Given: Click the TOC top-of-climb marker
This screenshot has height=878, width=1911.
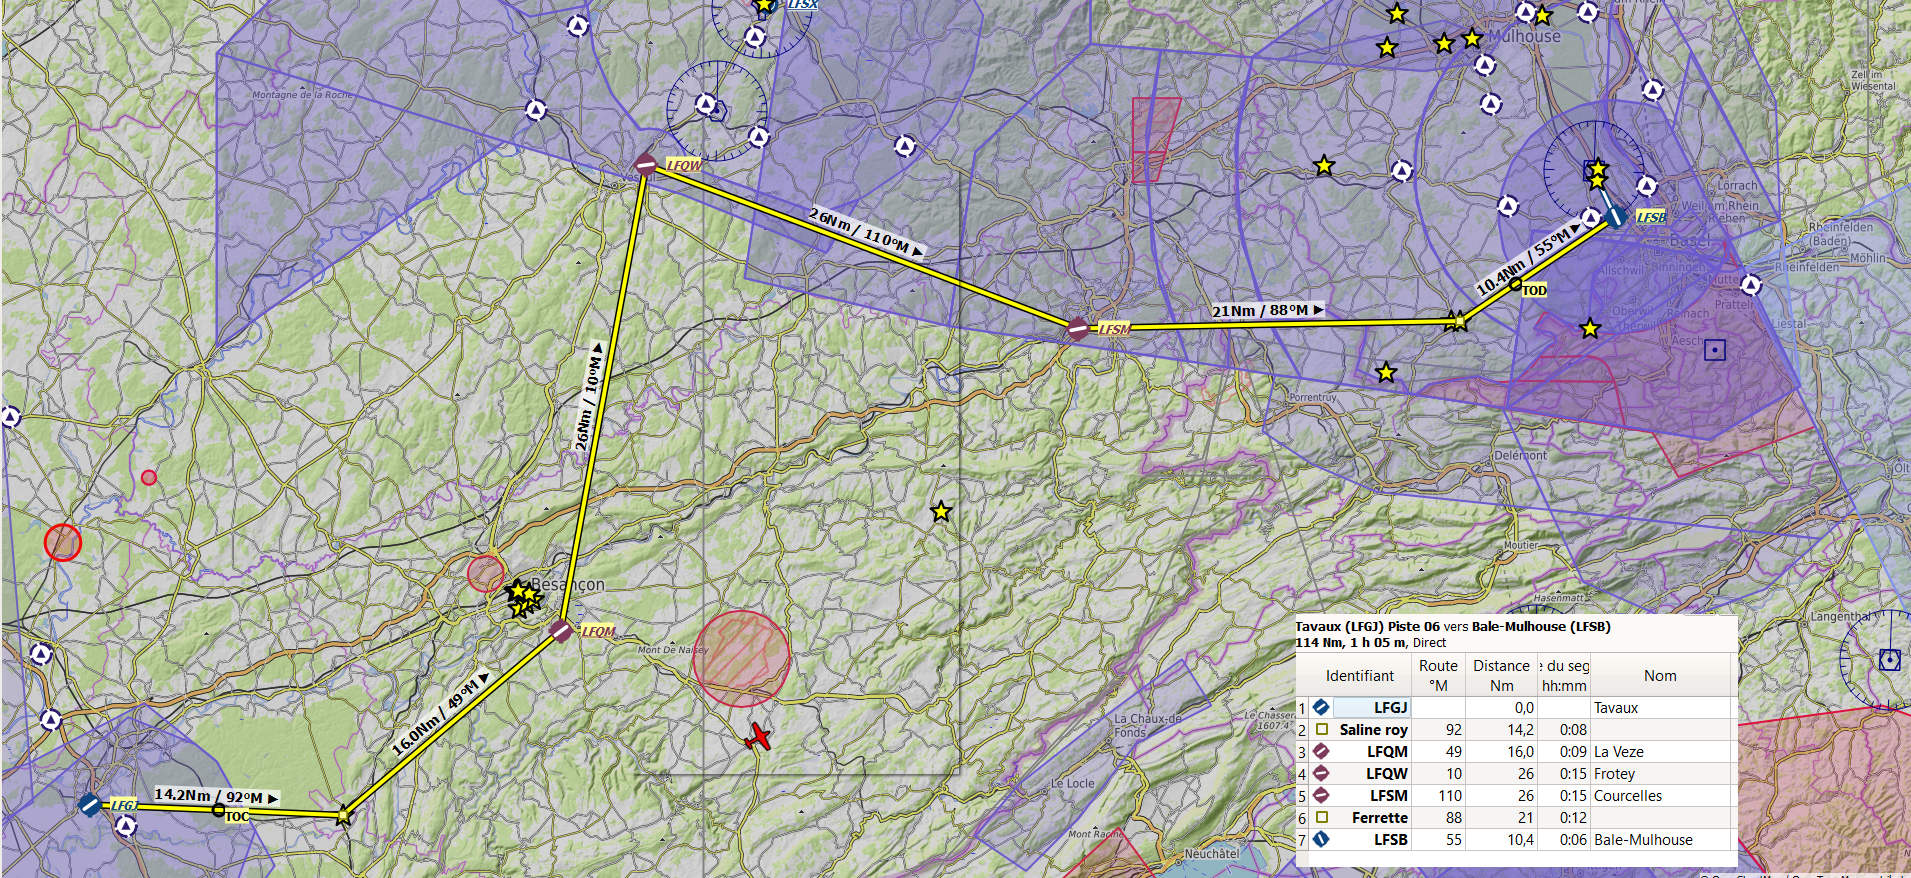Looking at the screenshot, I should [219, 810].
